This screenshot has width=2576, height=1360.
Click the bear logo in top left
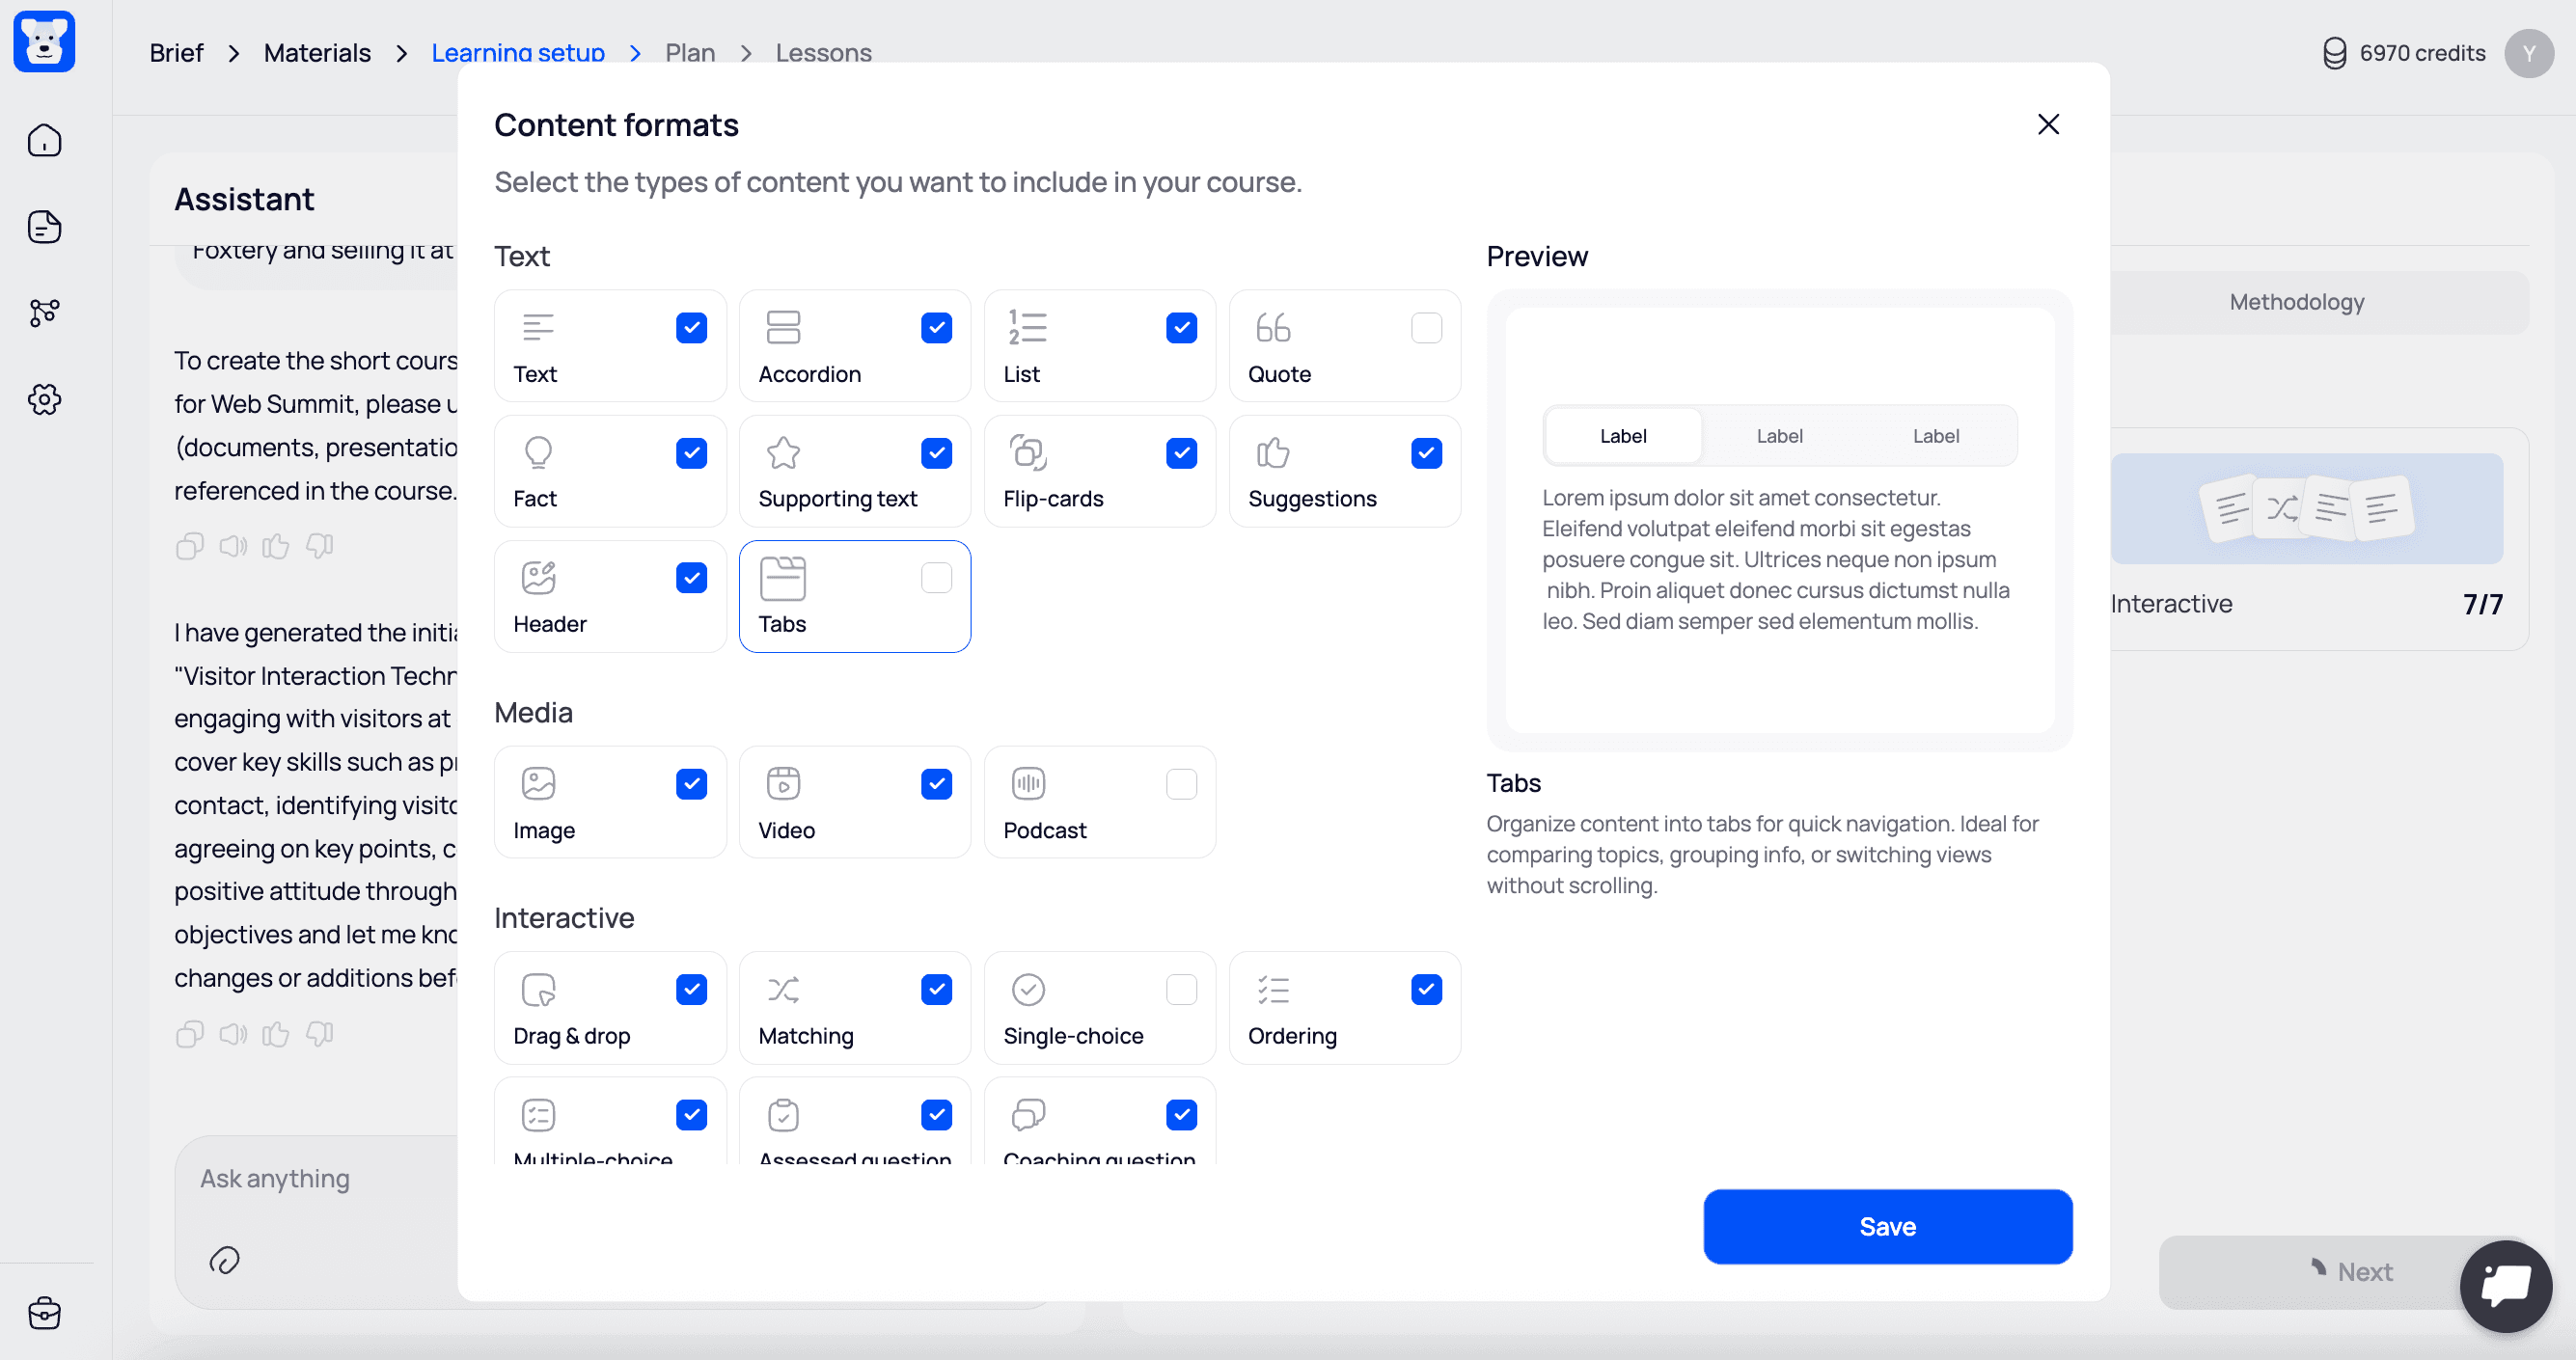pos(44,41)
